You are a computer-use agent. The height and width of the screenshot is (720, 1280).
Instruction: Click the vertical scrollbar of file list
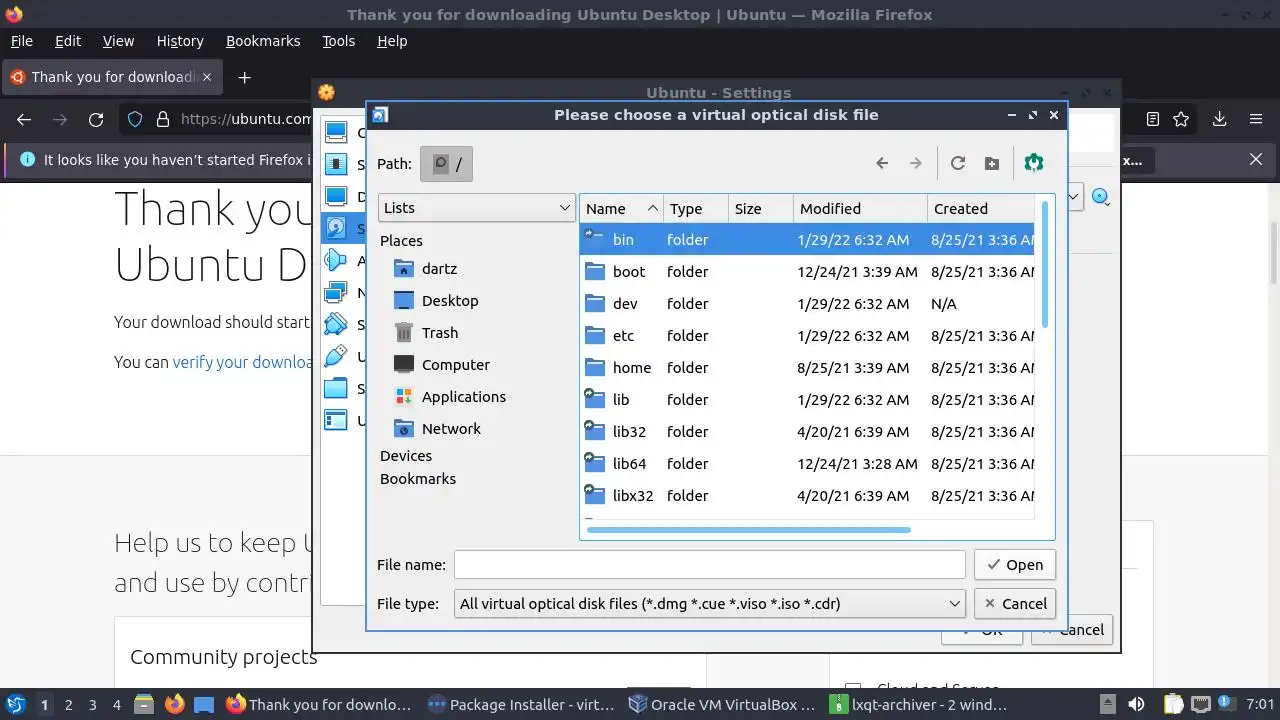click(x=1045, y=264)
